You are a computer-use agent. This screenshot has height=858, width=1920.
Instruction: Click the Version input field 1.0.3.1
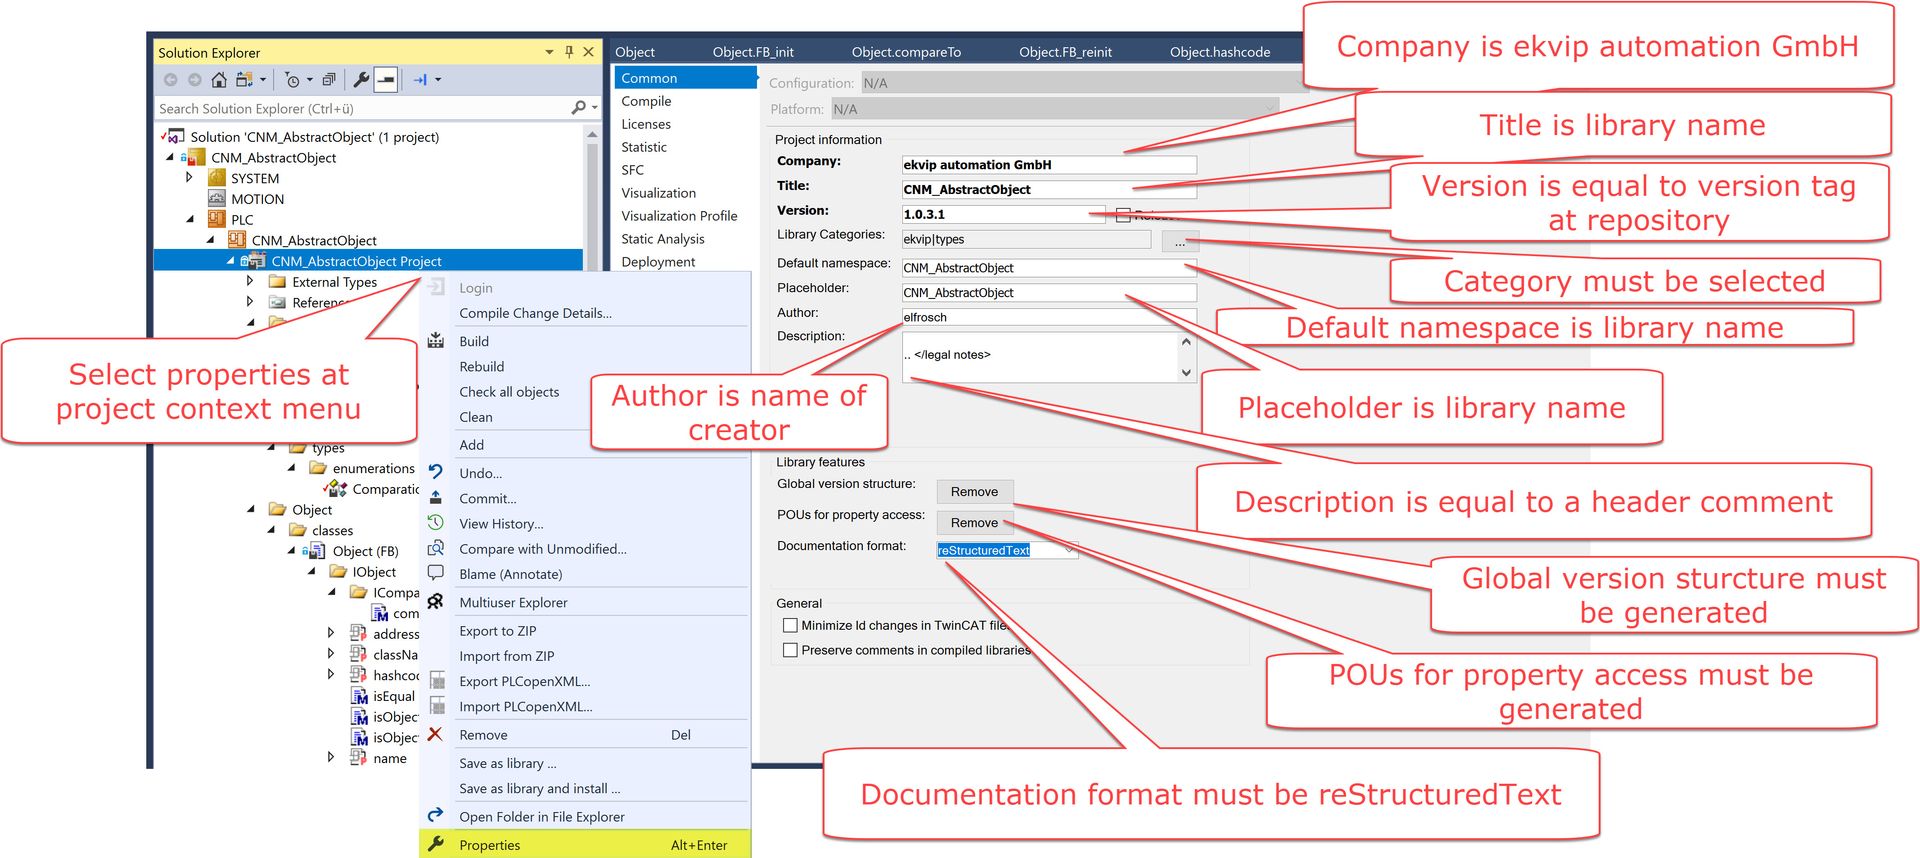click(1003, 214)
